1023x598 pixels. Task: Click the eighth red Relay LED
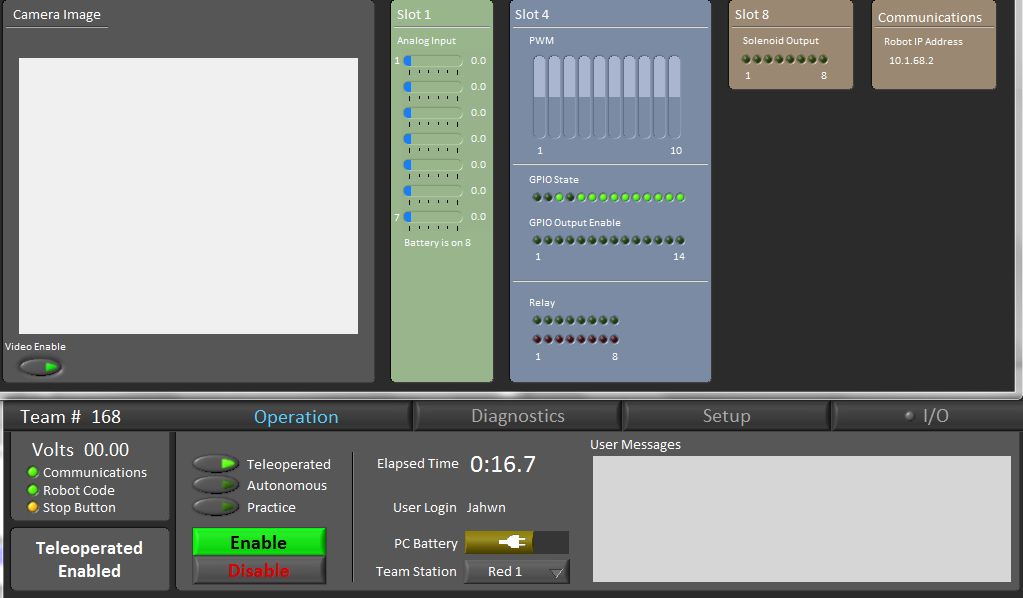tap(614, 339)
